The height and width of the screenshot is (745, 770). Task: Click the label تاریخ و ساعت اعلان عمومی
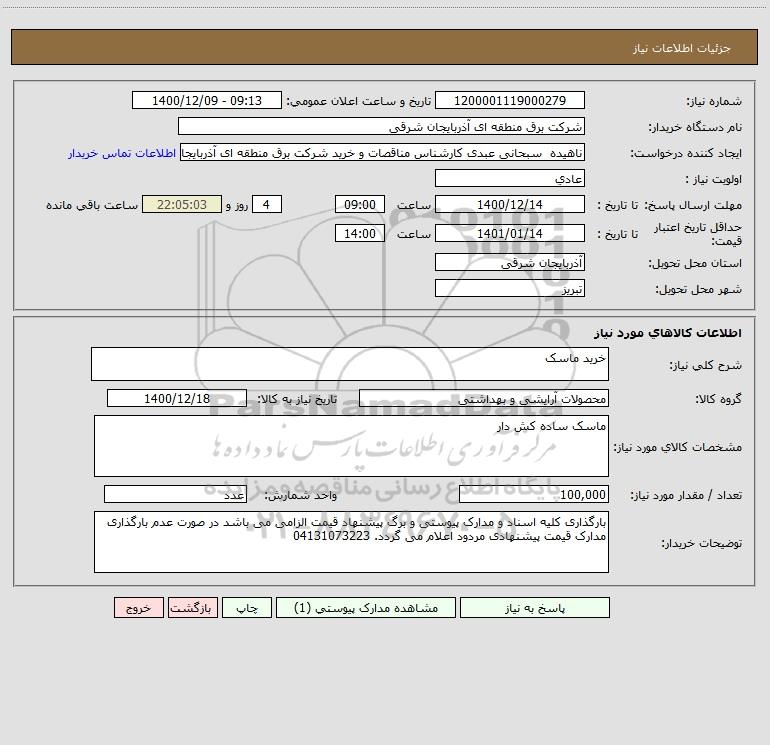(358, 101)
